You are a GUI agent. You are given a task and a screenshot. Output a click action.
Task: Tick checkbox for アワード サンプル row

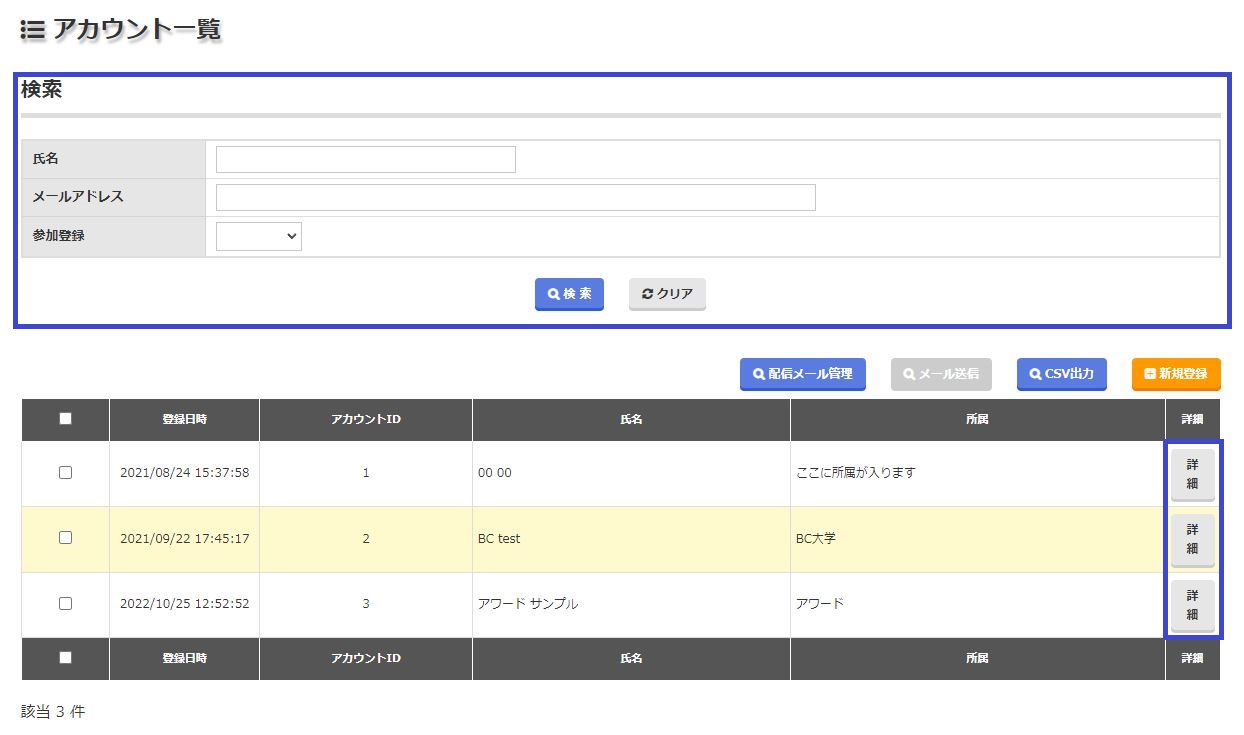(66, 604)
